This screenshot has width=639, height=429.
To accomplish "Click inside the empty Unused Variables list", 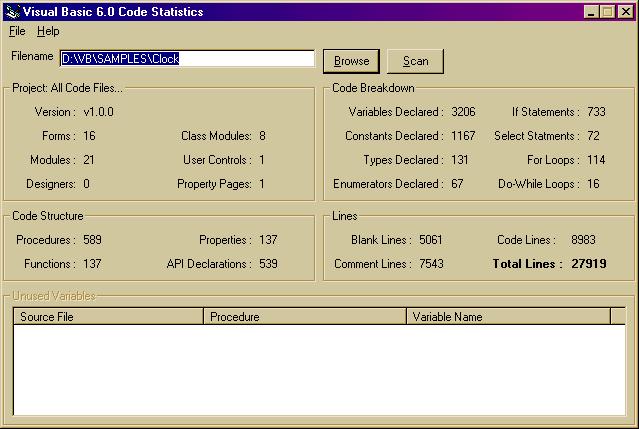I will click(318, 368).
